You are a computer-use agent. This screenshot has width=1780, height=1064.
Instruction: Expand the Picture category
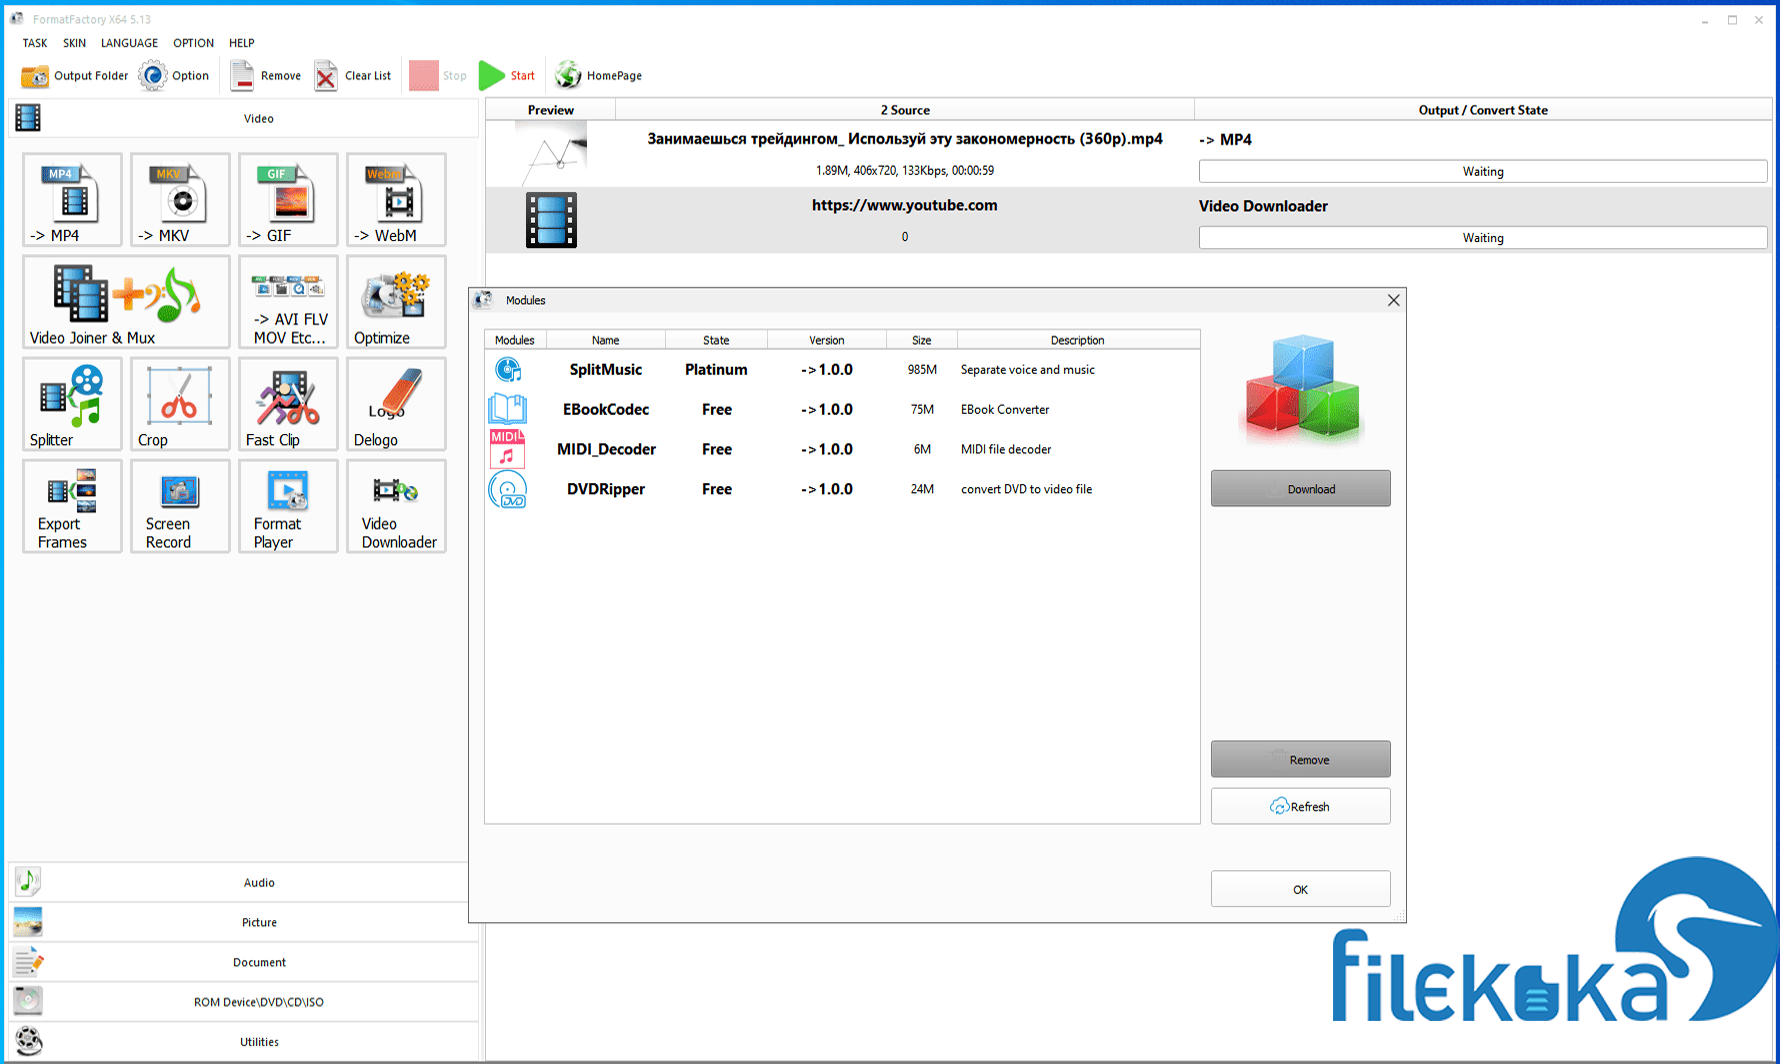click(x=243, y=922)
